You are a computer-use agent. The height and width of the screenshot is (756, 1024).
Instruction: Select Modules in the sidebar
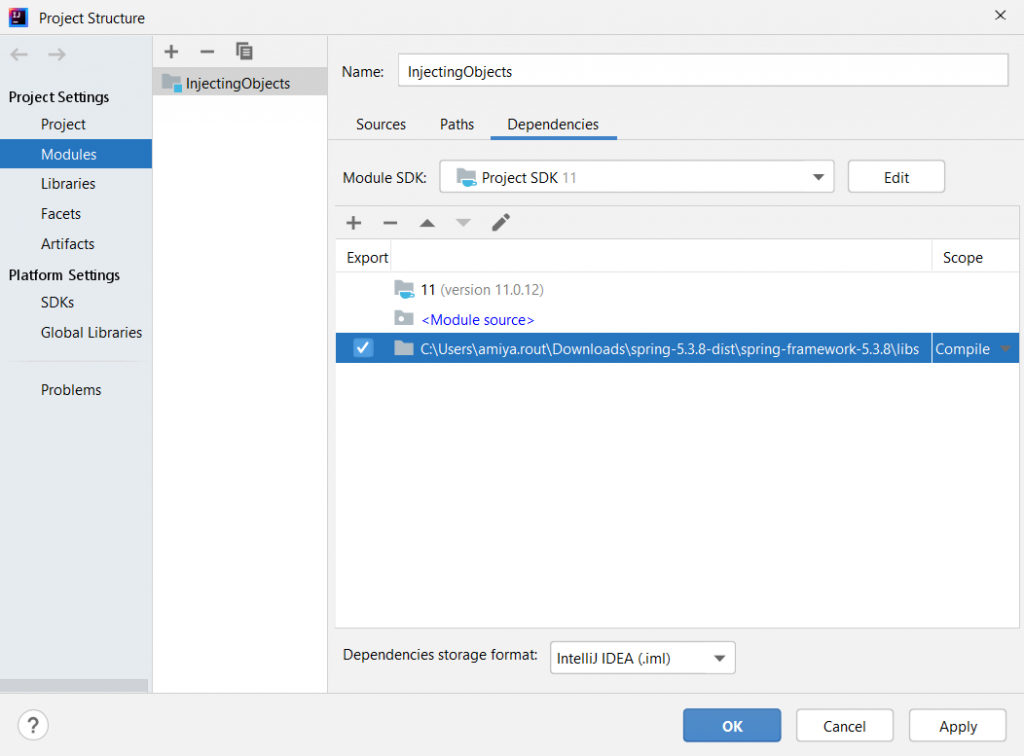coord(76,154)
